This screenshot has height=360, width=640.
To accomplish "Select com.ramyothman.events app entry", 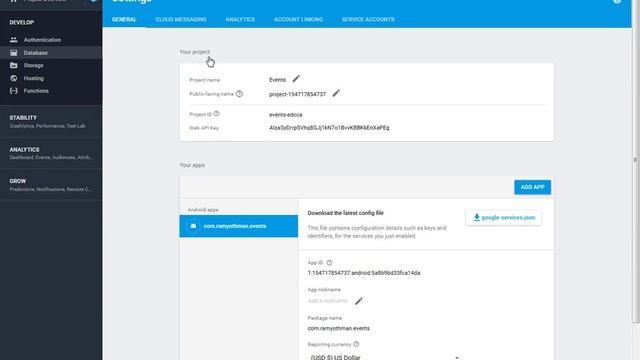I will click(x=239, y=226).
